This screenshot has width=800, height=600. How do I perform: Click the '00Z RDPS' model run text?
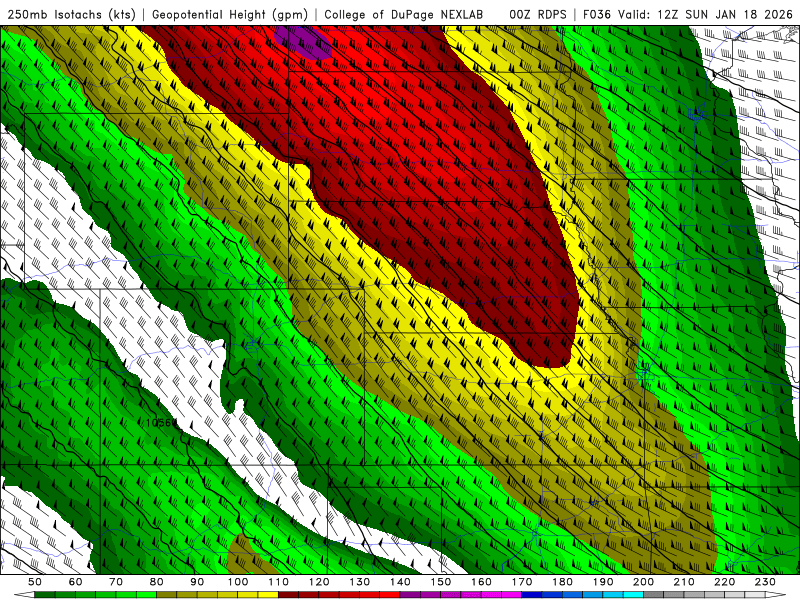point(538,14)
